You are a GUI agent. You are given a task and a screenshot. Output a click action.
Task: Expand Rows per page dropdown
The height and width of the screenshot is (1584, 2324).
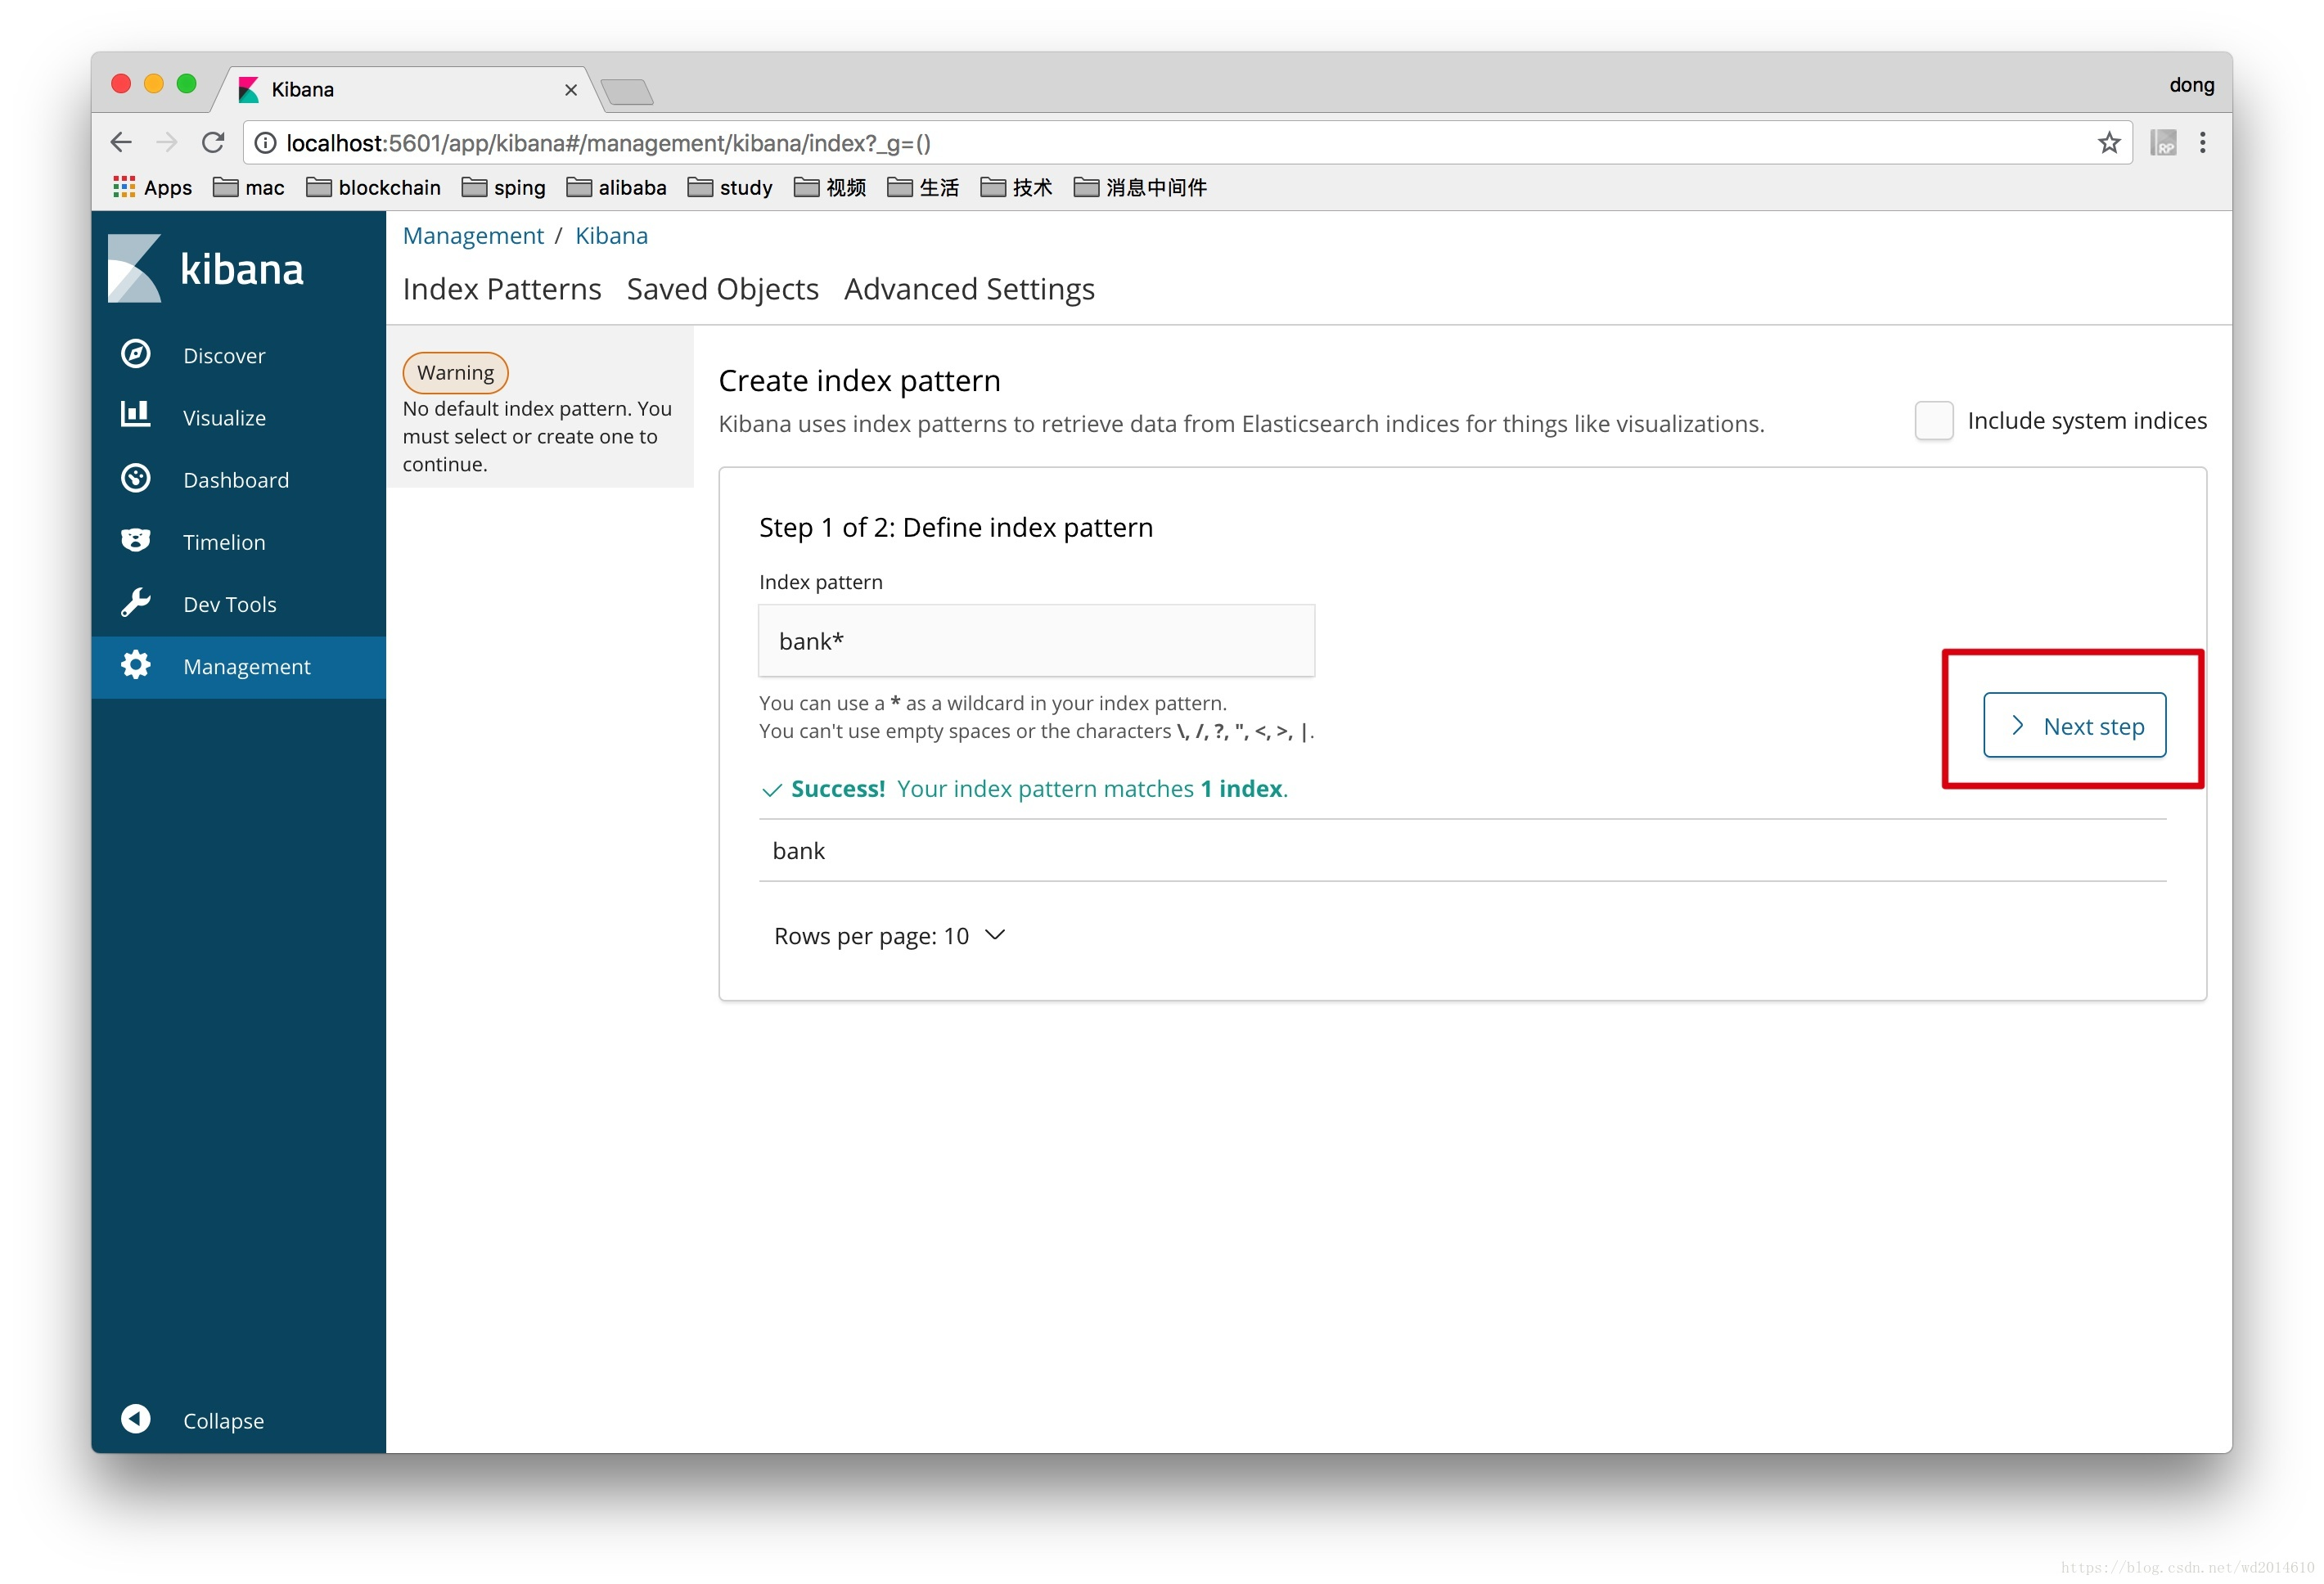coord(889,936)
